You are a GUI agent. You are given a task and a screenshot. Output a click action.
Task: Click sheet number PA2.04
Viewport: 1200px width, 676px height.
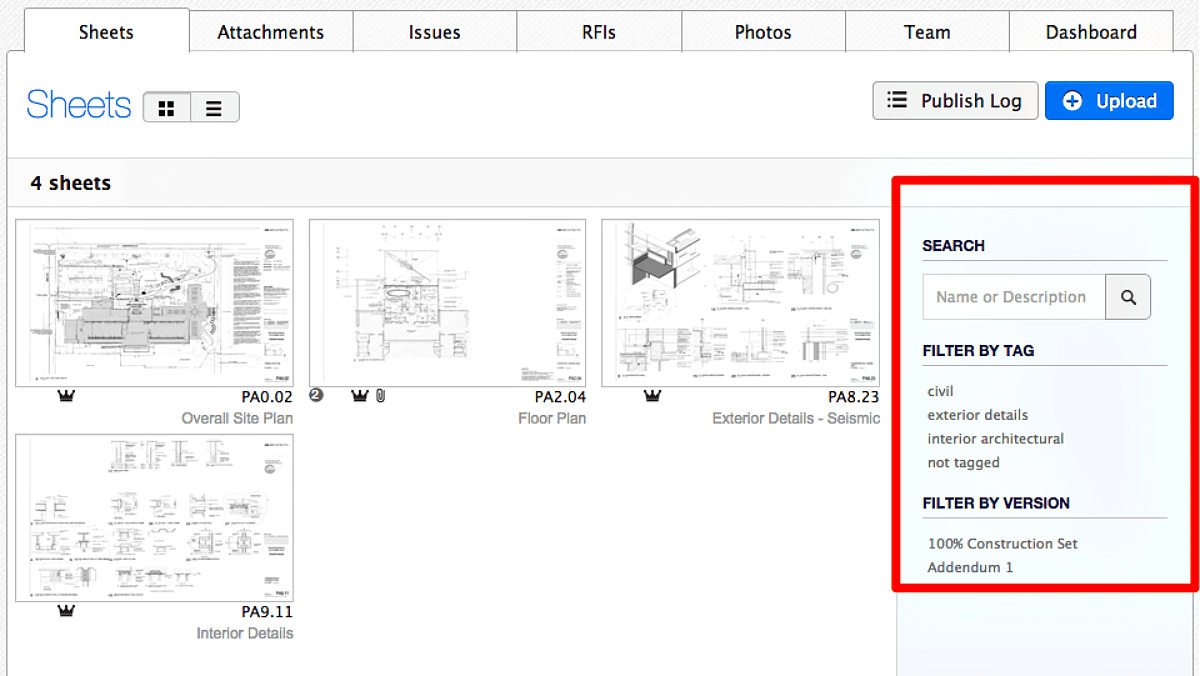coord(560,397)
